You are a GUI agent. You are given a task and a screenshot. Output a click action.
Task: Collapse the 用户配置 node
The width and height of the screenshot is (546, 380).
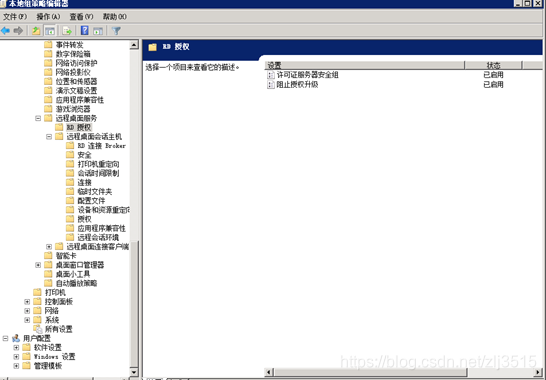5,338
